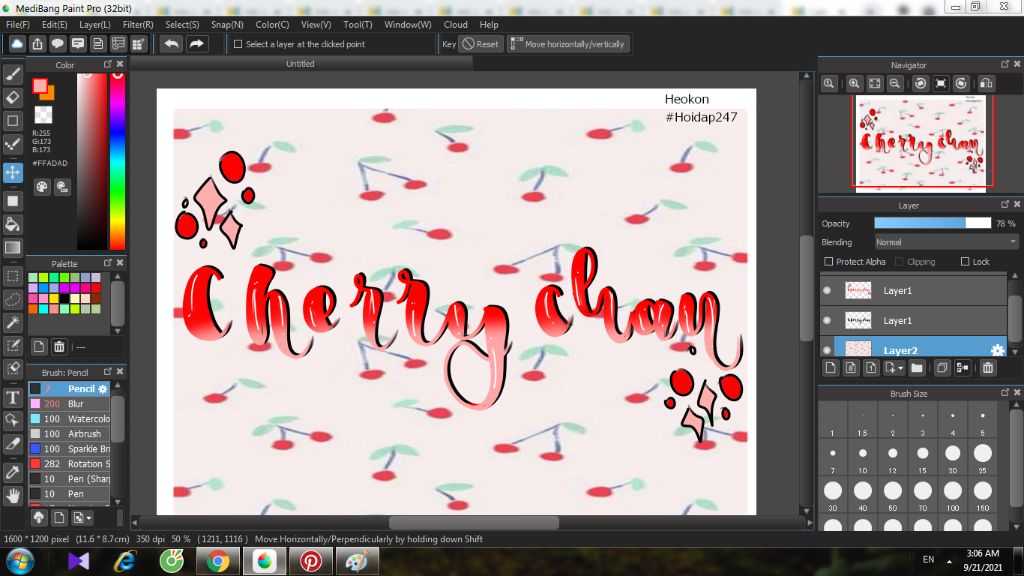Open Chrome from the Windows taskbar
This screenshot has width=1024, height=576.
pos(217,562)
